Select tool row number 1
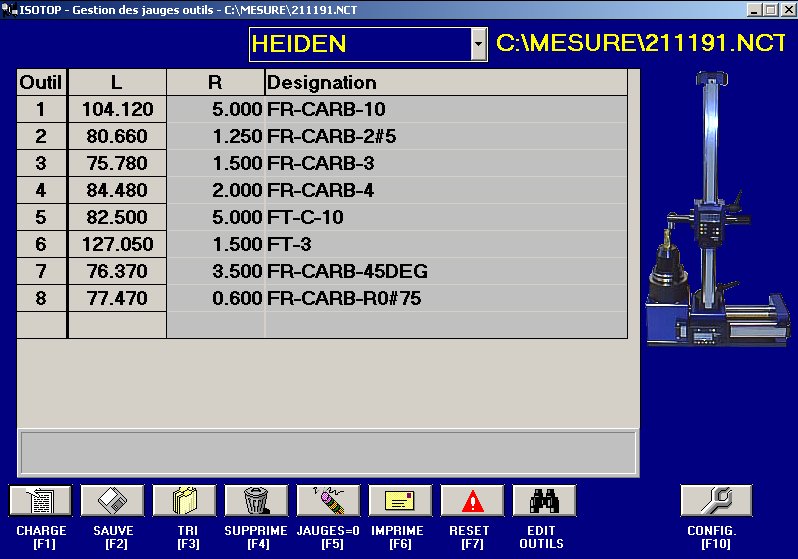The width and height of the screenshot is (798, 559). coord(41,109)
